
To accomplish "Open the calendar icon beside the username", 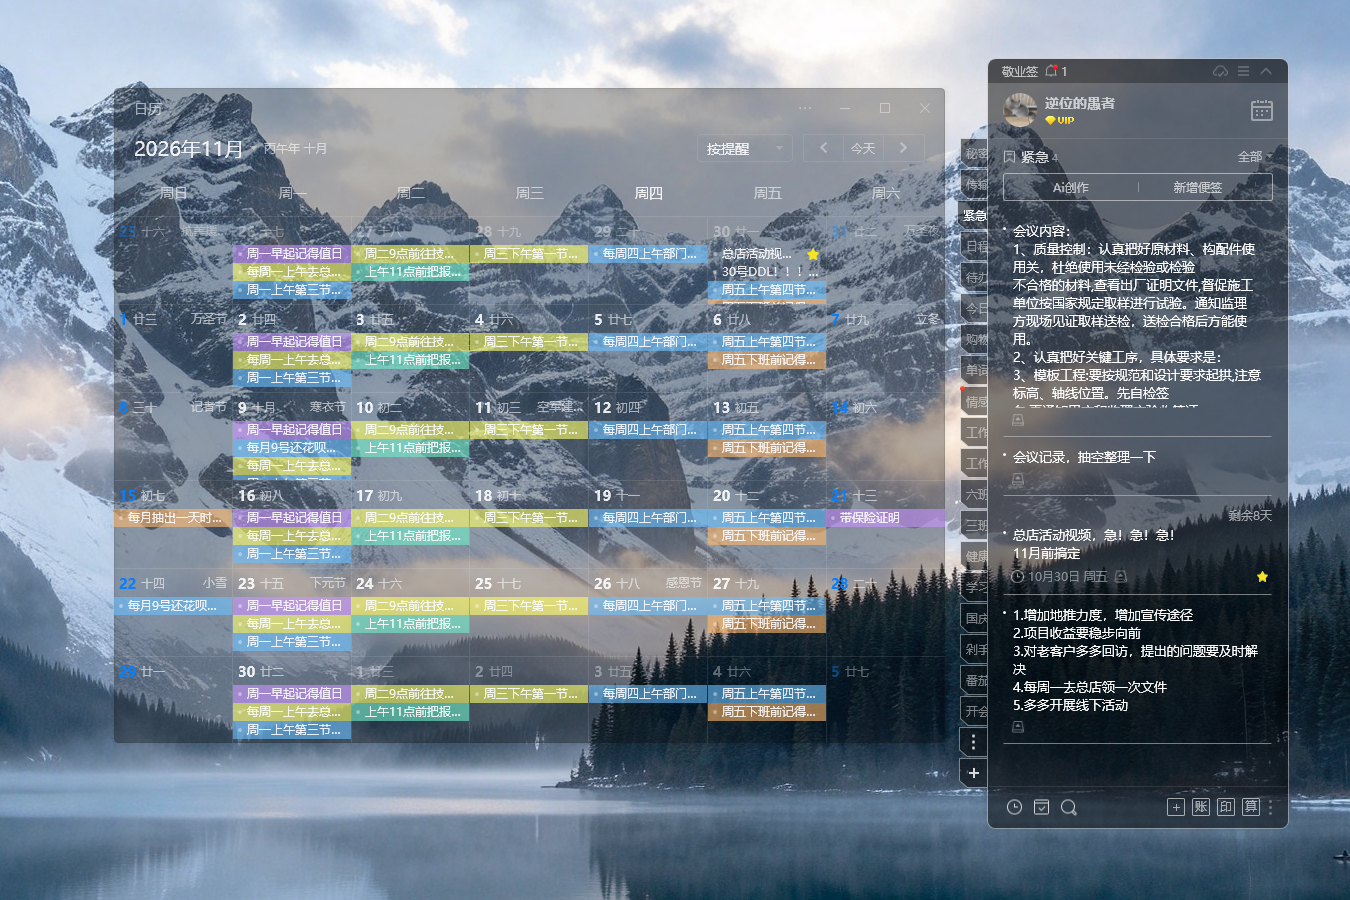I will point(1262,110).
